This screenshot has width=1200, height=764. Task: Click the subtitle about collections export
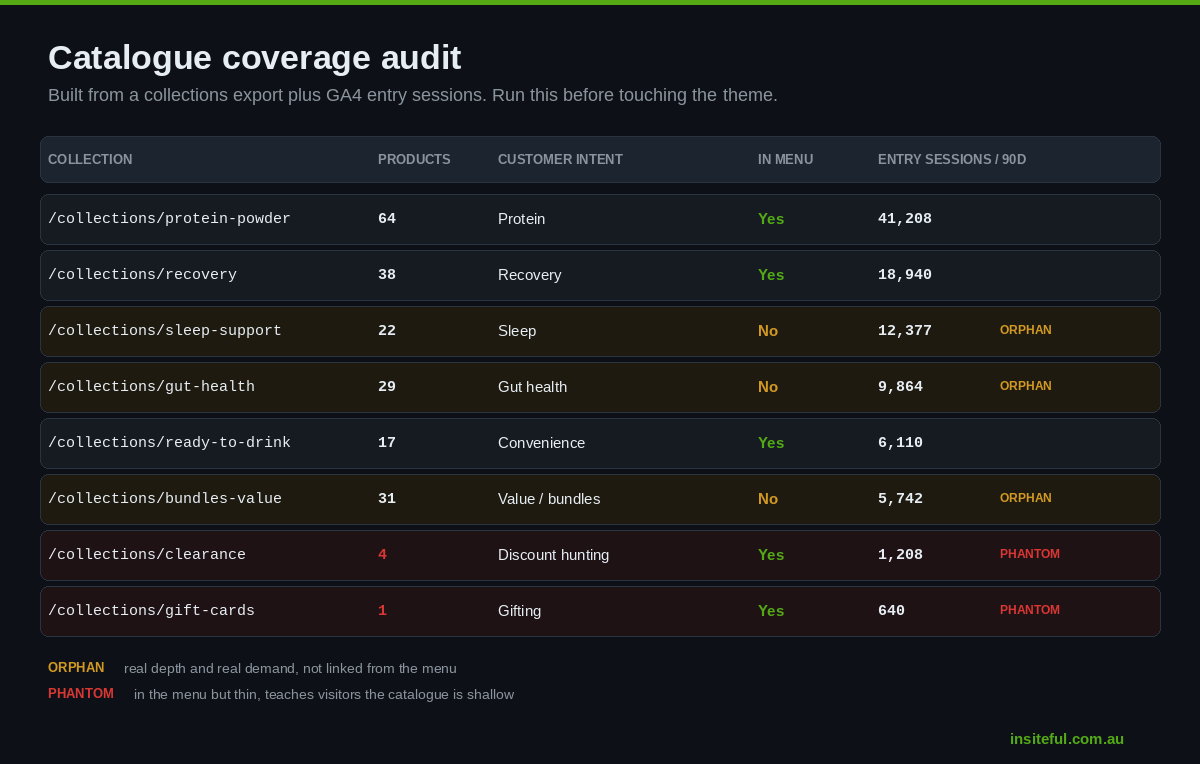tap(413, 96)
